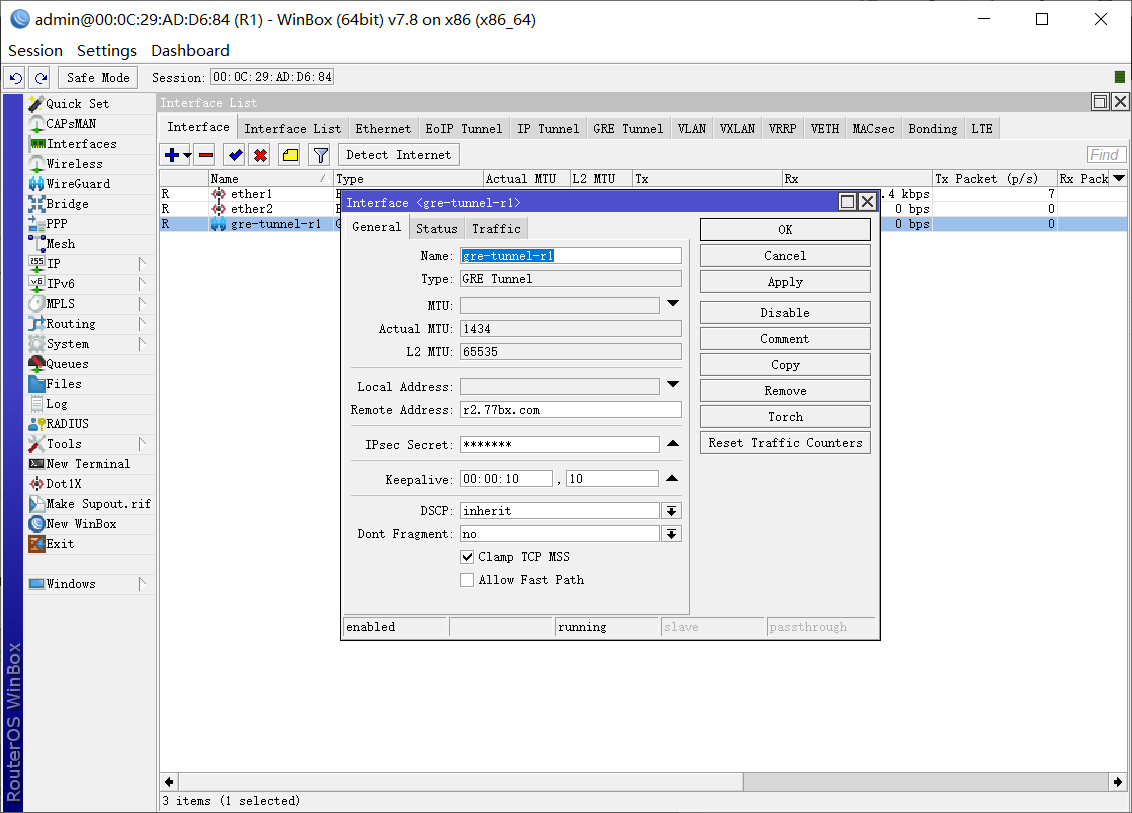Open the add interface type dropdown arrow
The image size is (1132, 813).
[187, 155]
